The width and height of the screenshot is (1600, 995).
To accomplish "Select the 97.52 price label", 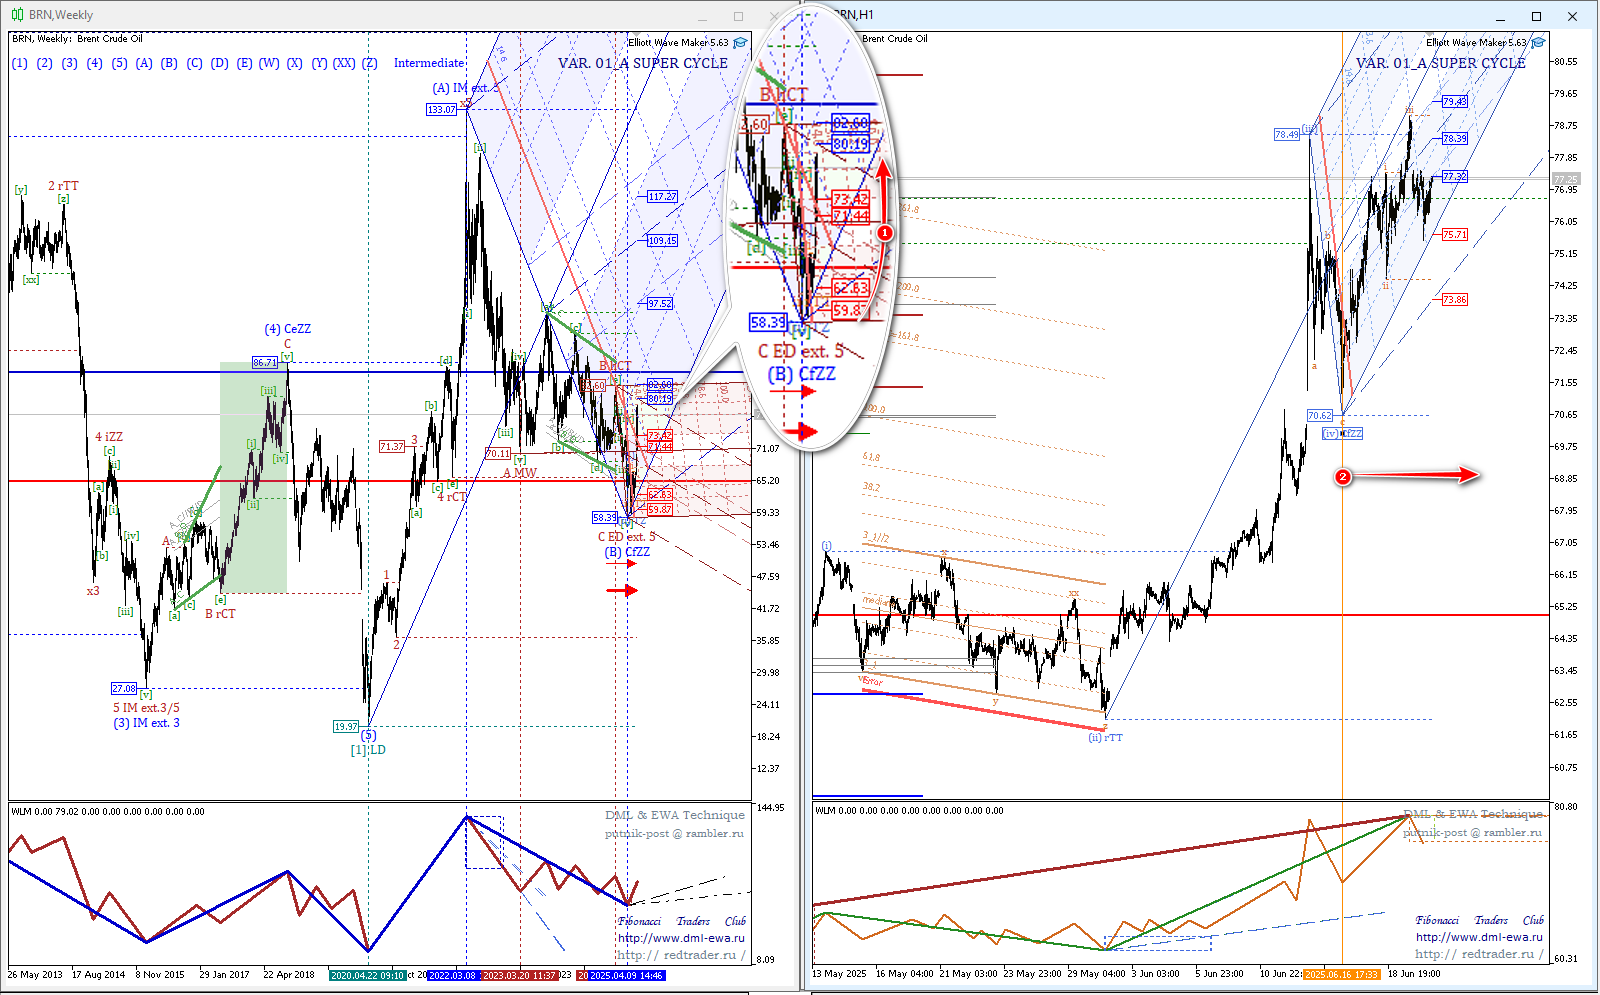I will coord(660,304).
